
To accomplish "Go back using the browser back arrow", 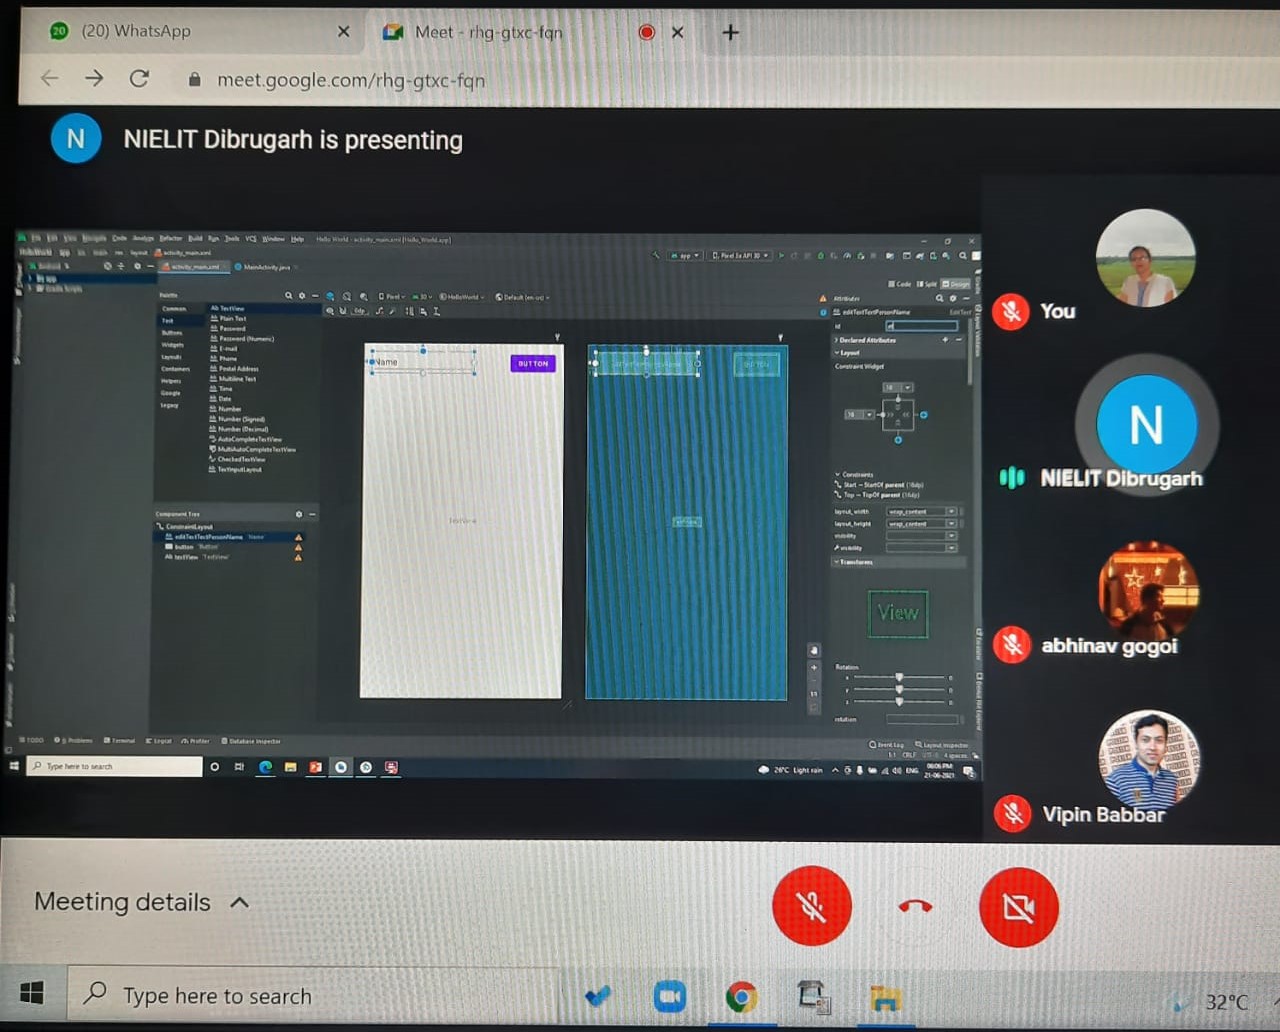I will click(49, 78).
